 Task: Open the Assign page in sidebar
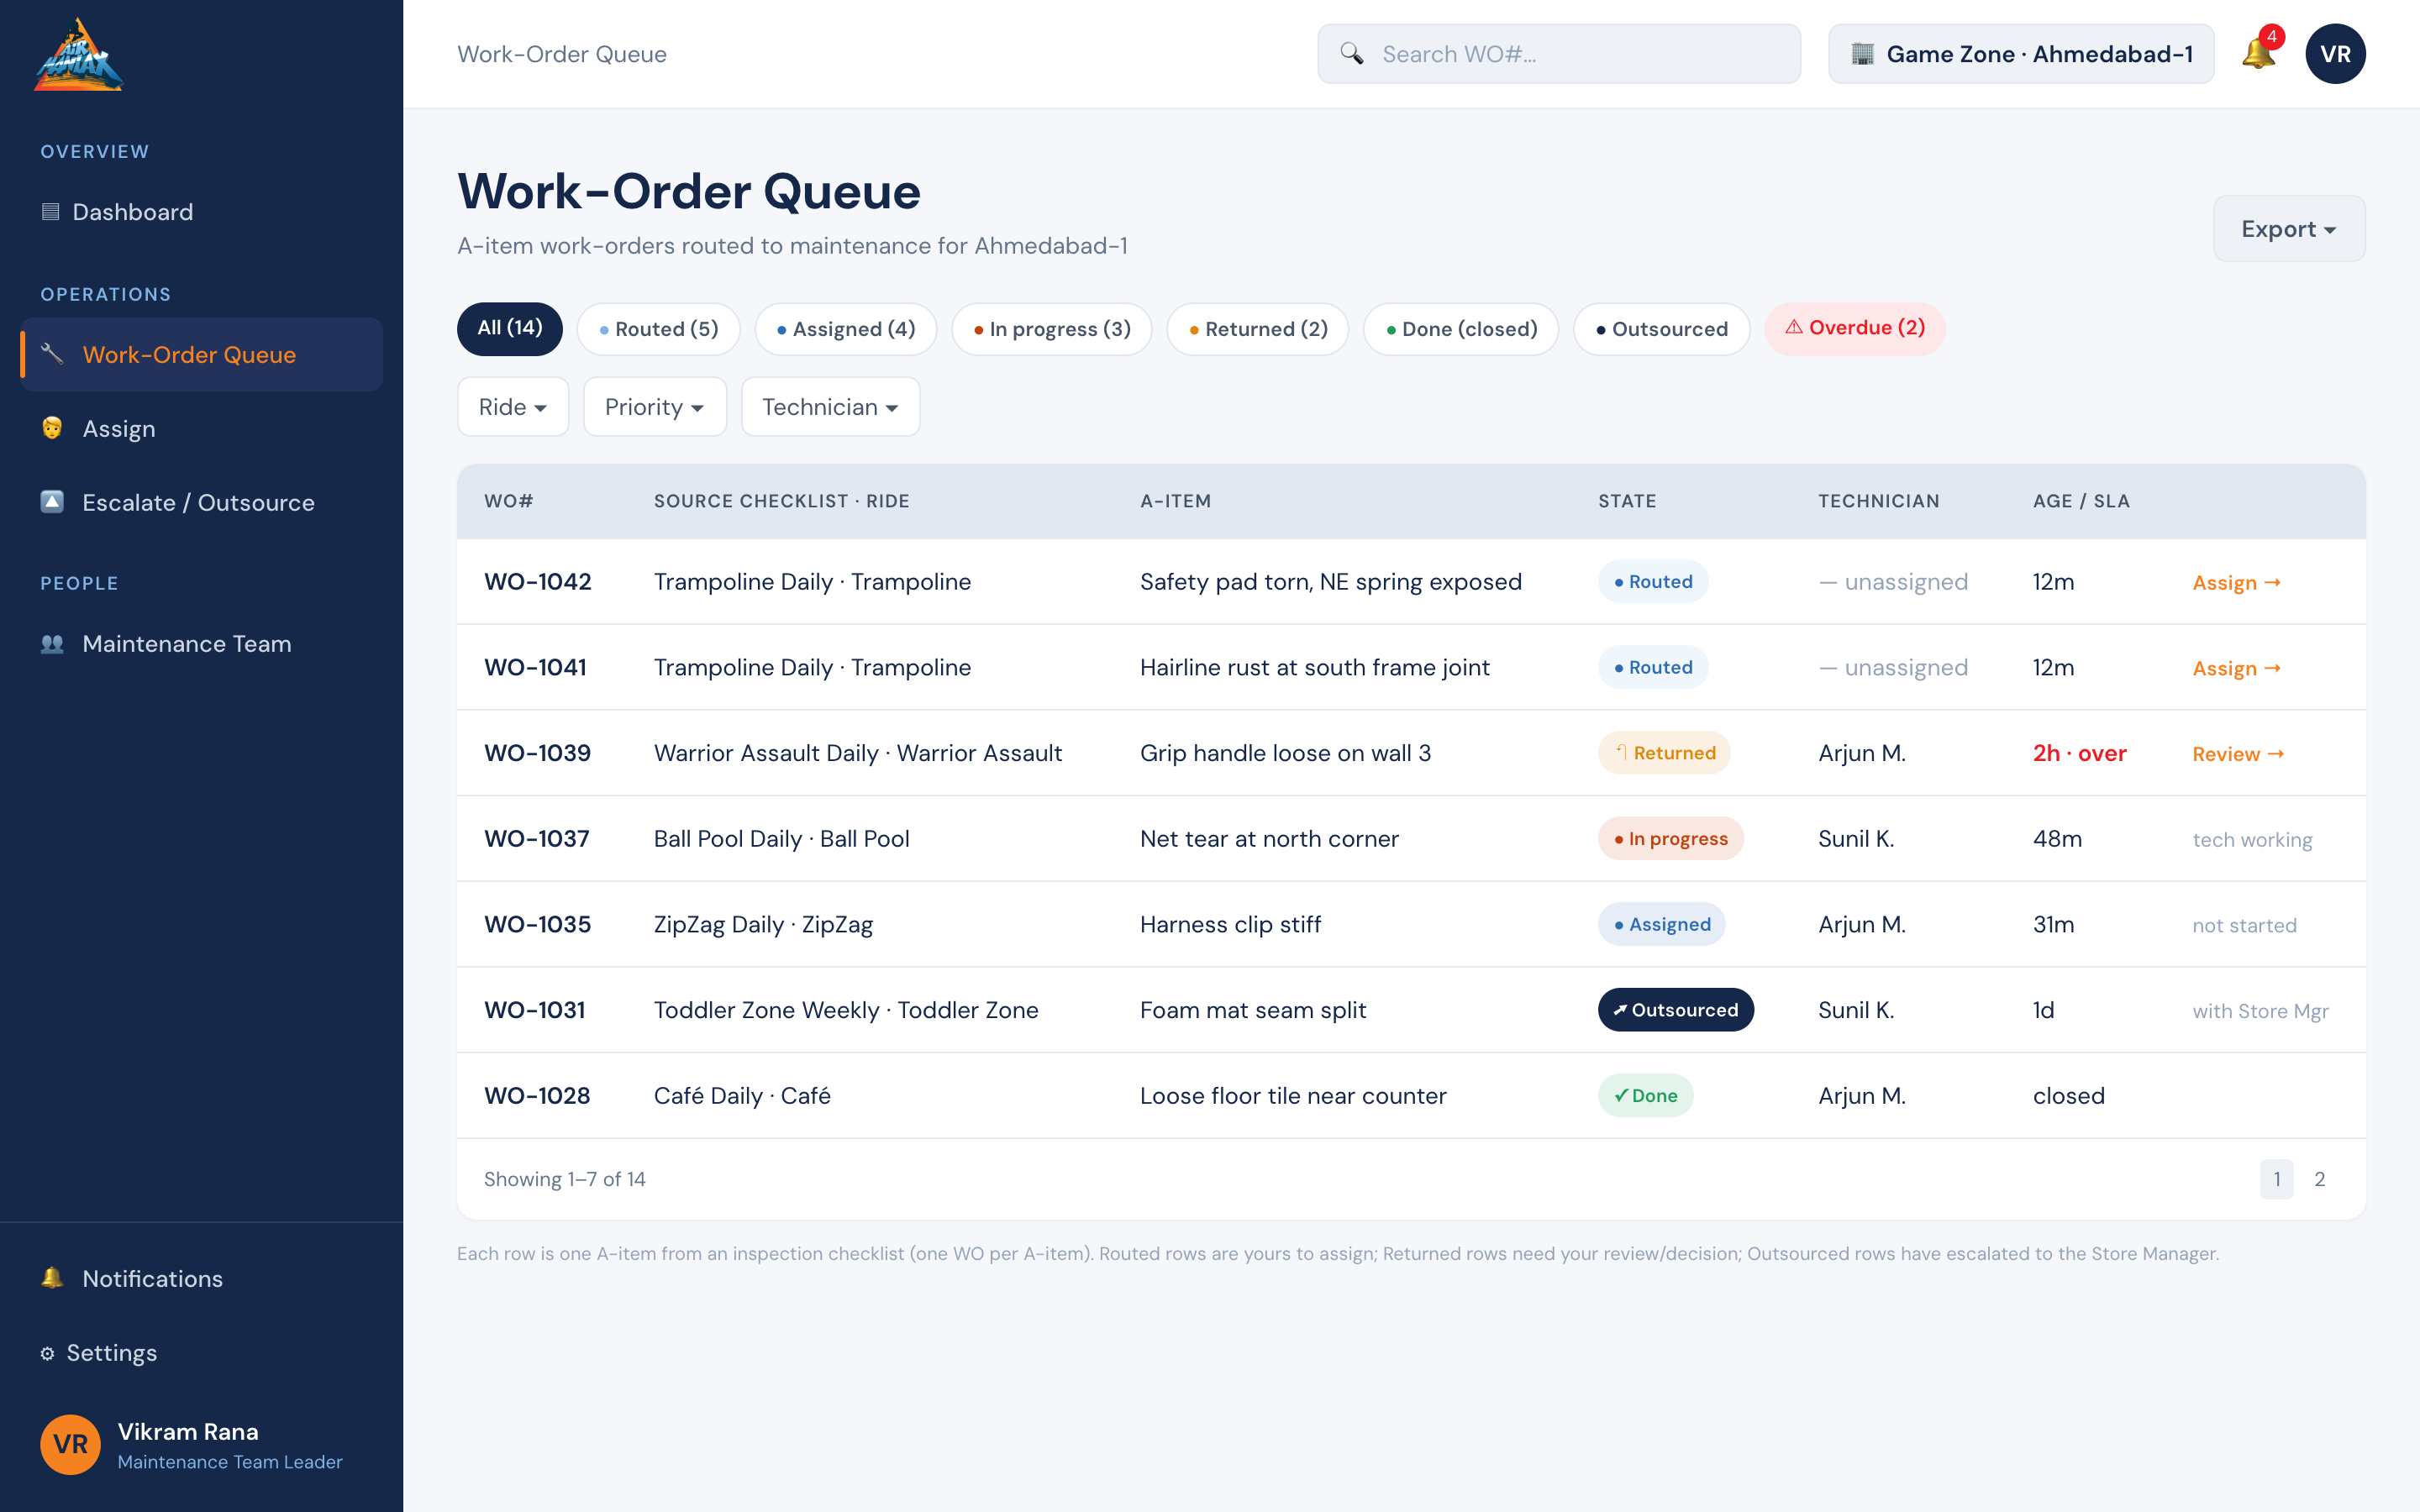tap(202, 428)
